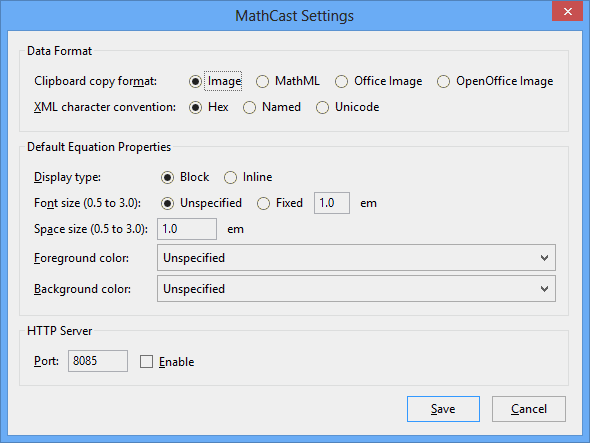Click the 'Data Format' group title
This screenshot has width=590, height=443.
59,51
